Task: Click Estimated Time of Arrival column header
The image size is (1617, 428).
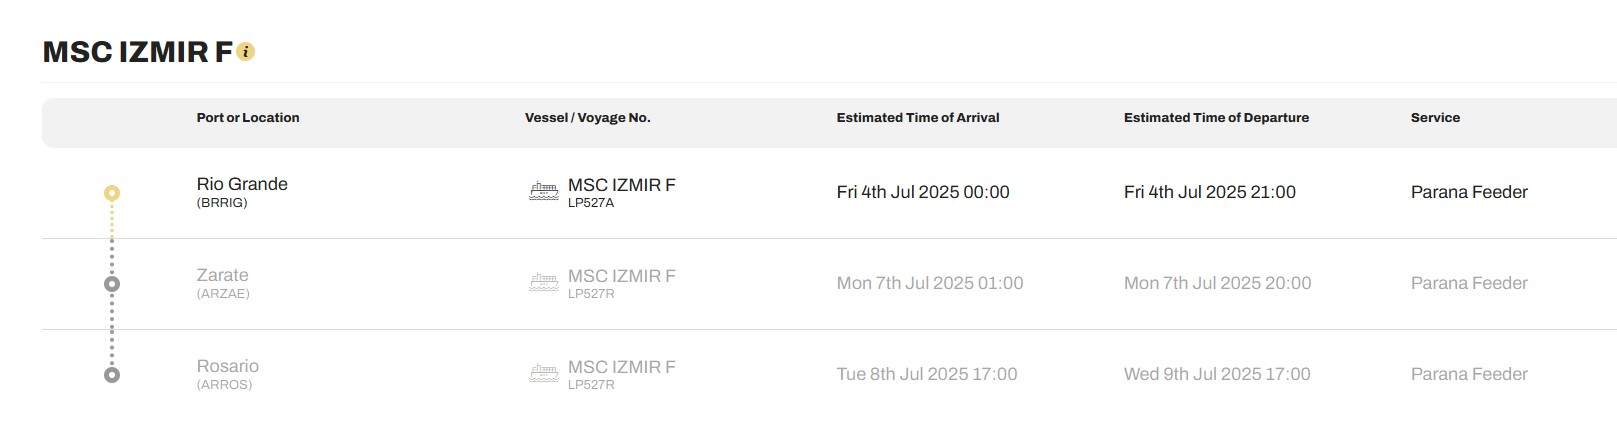Action: (917, 118)
